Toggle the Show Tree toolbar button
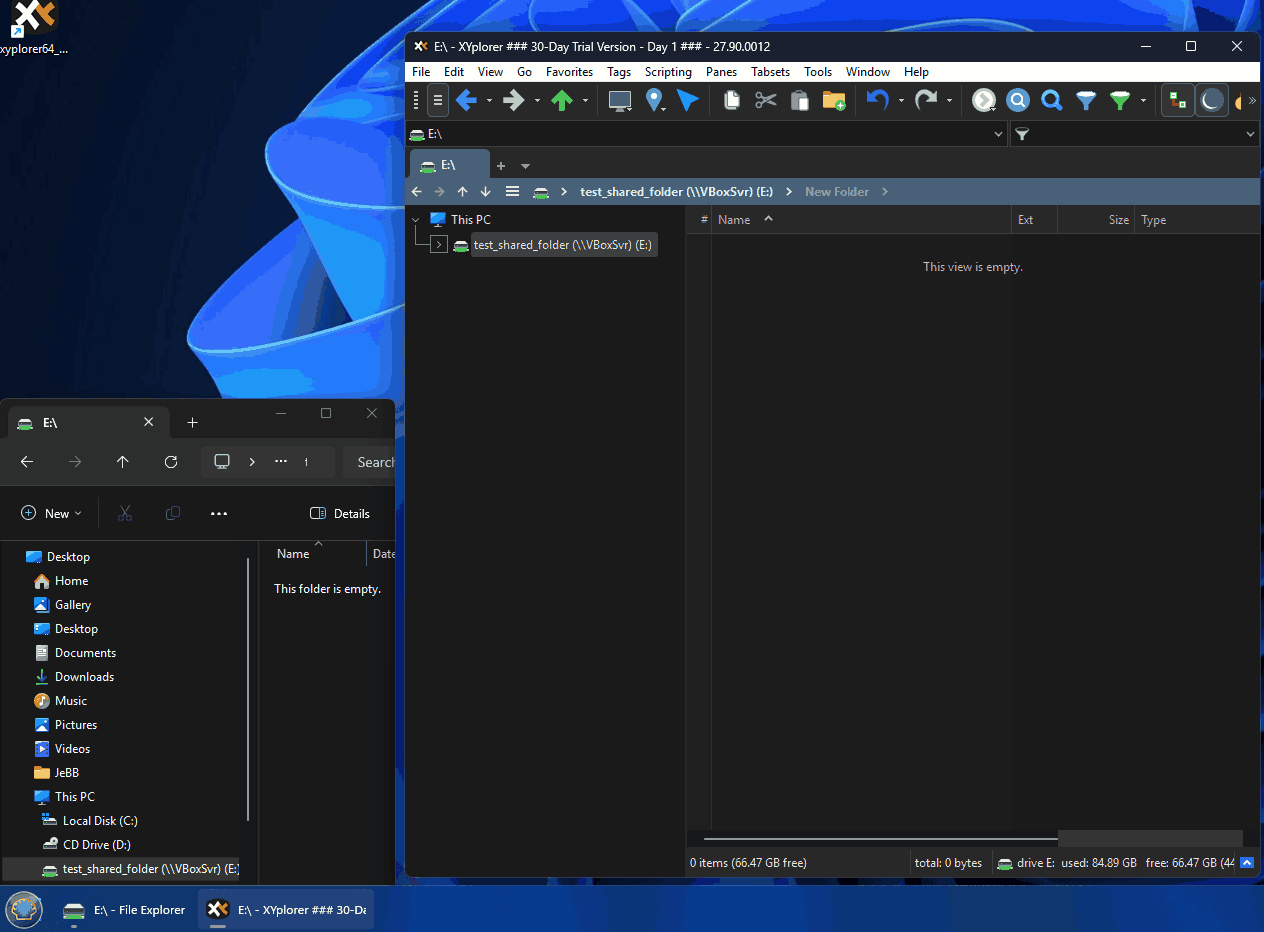 click(1177, 100)
